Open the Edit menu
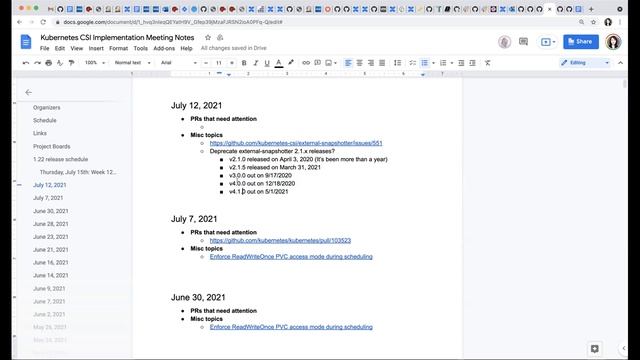The height and width of the screenshot is (360, 640). (x=60, y=48)
